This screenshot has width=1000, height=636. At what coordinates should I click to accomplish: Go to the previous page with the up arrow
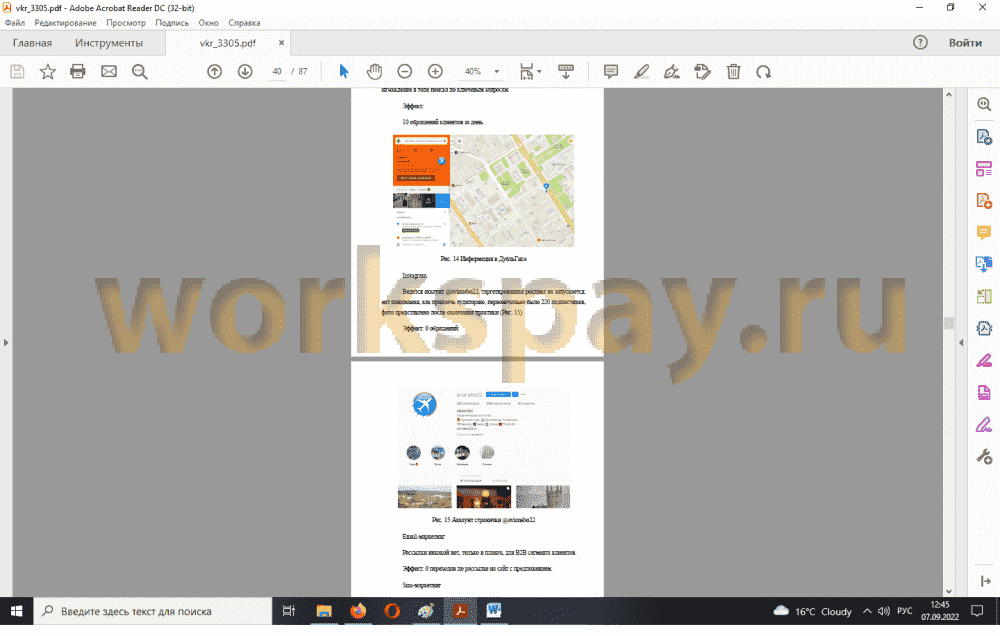point(214,71)
